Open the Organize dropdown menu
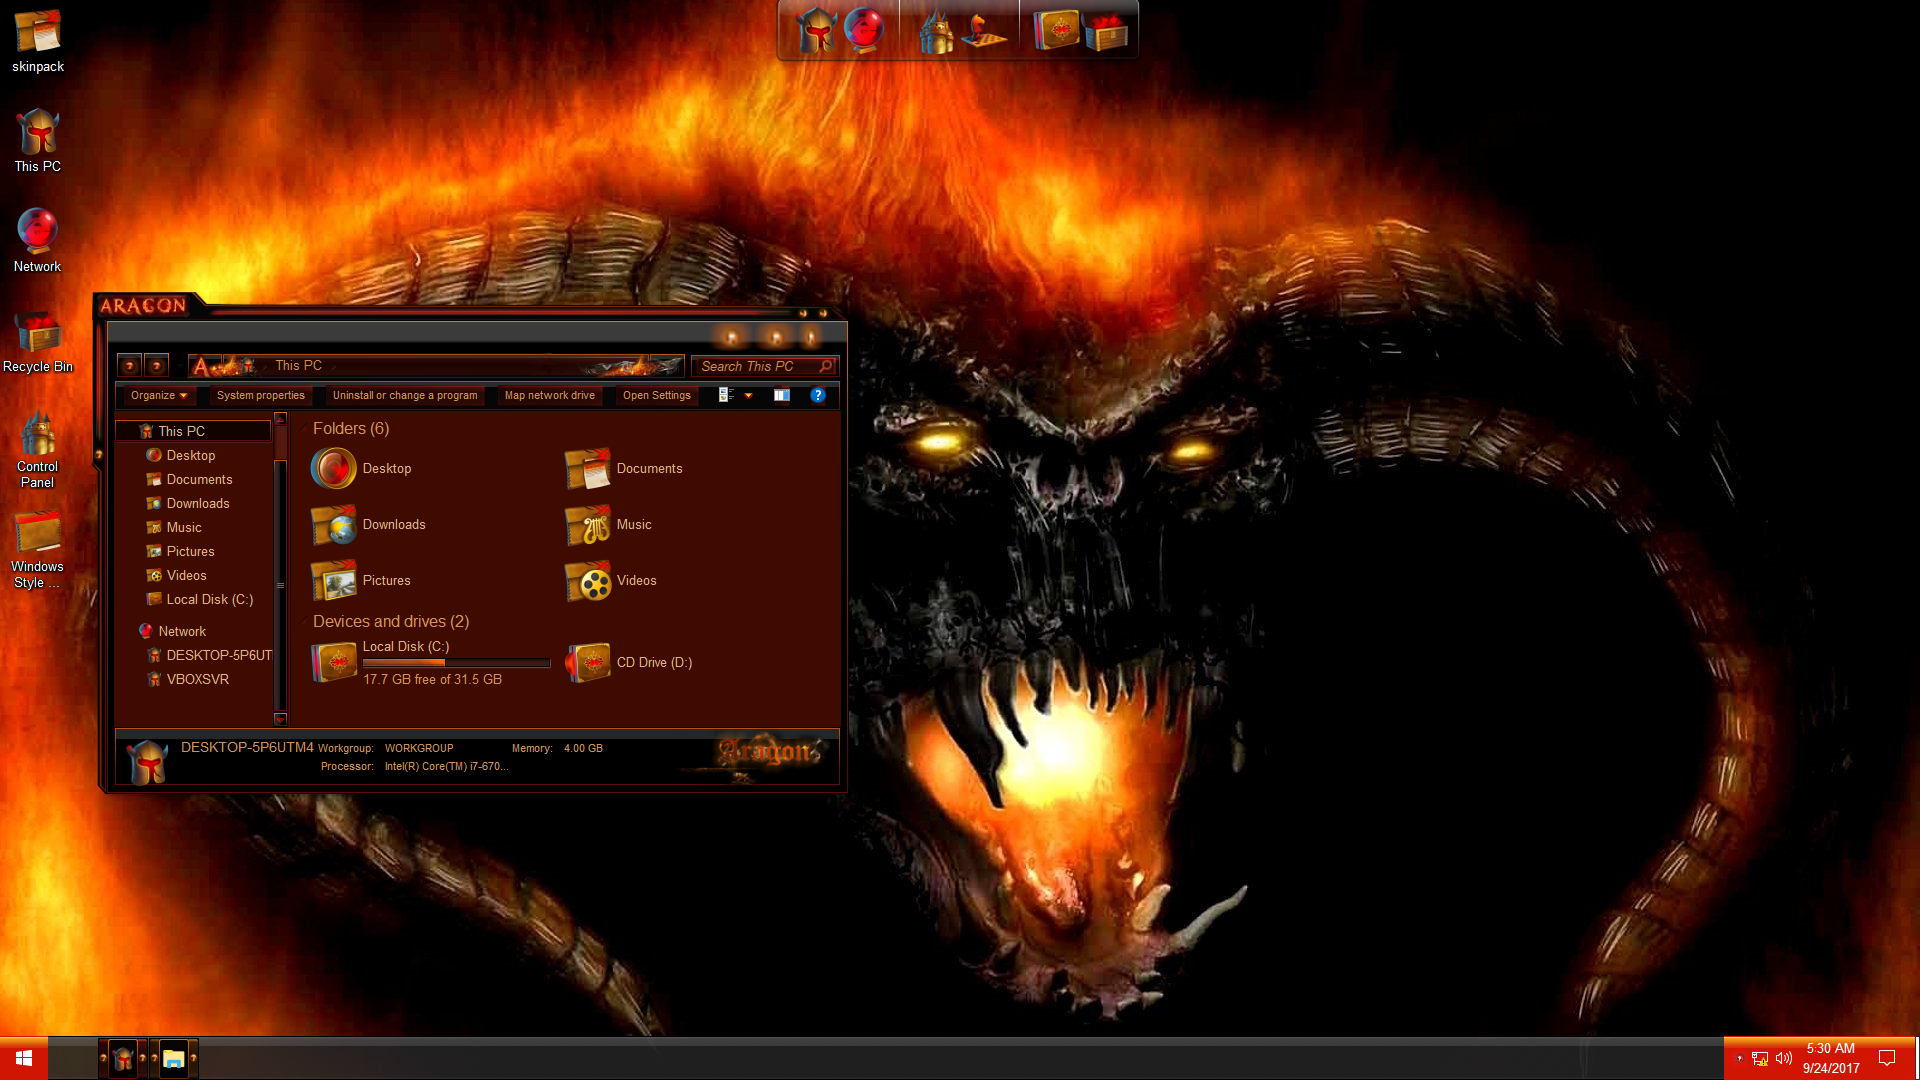Viewport: 1920px width, 1080px height. 158,396
